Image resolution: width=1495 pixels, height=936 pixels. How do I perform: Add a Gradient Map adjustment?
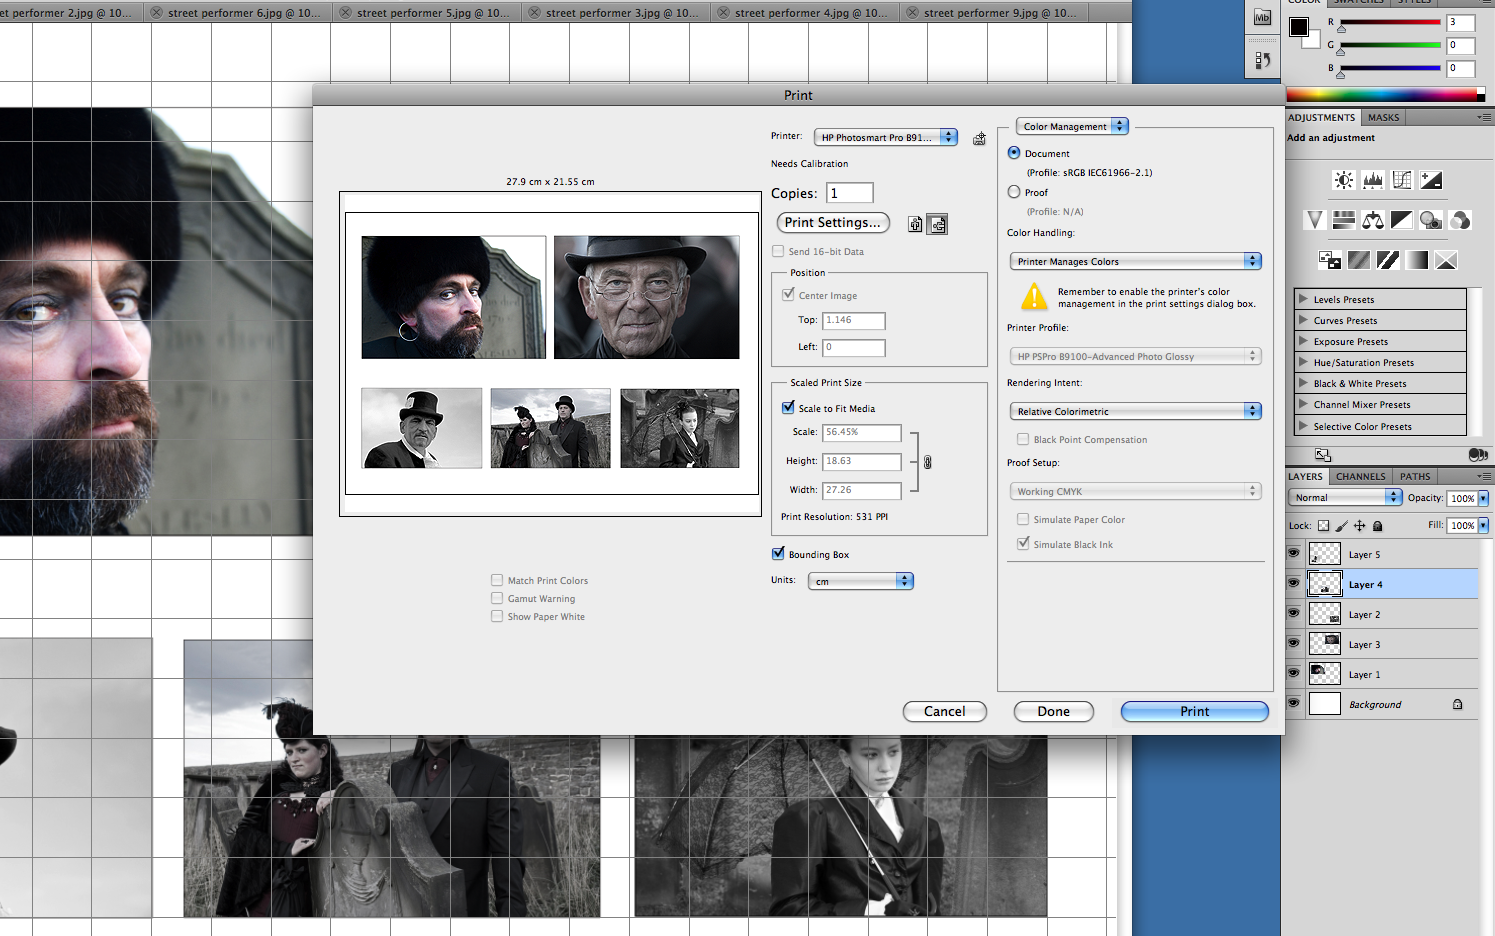[1417, 260]
